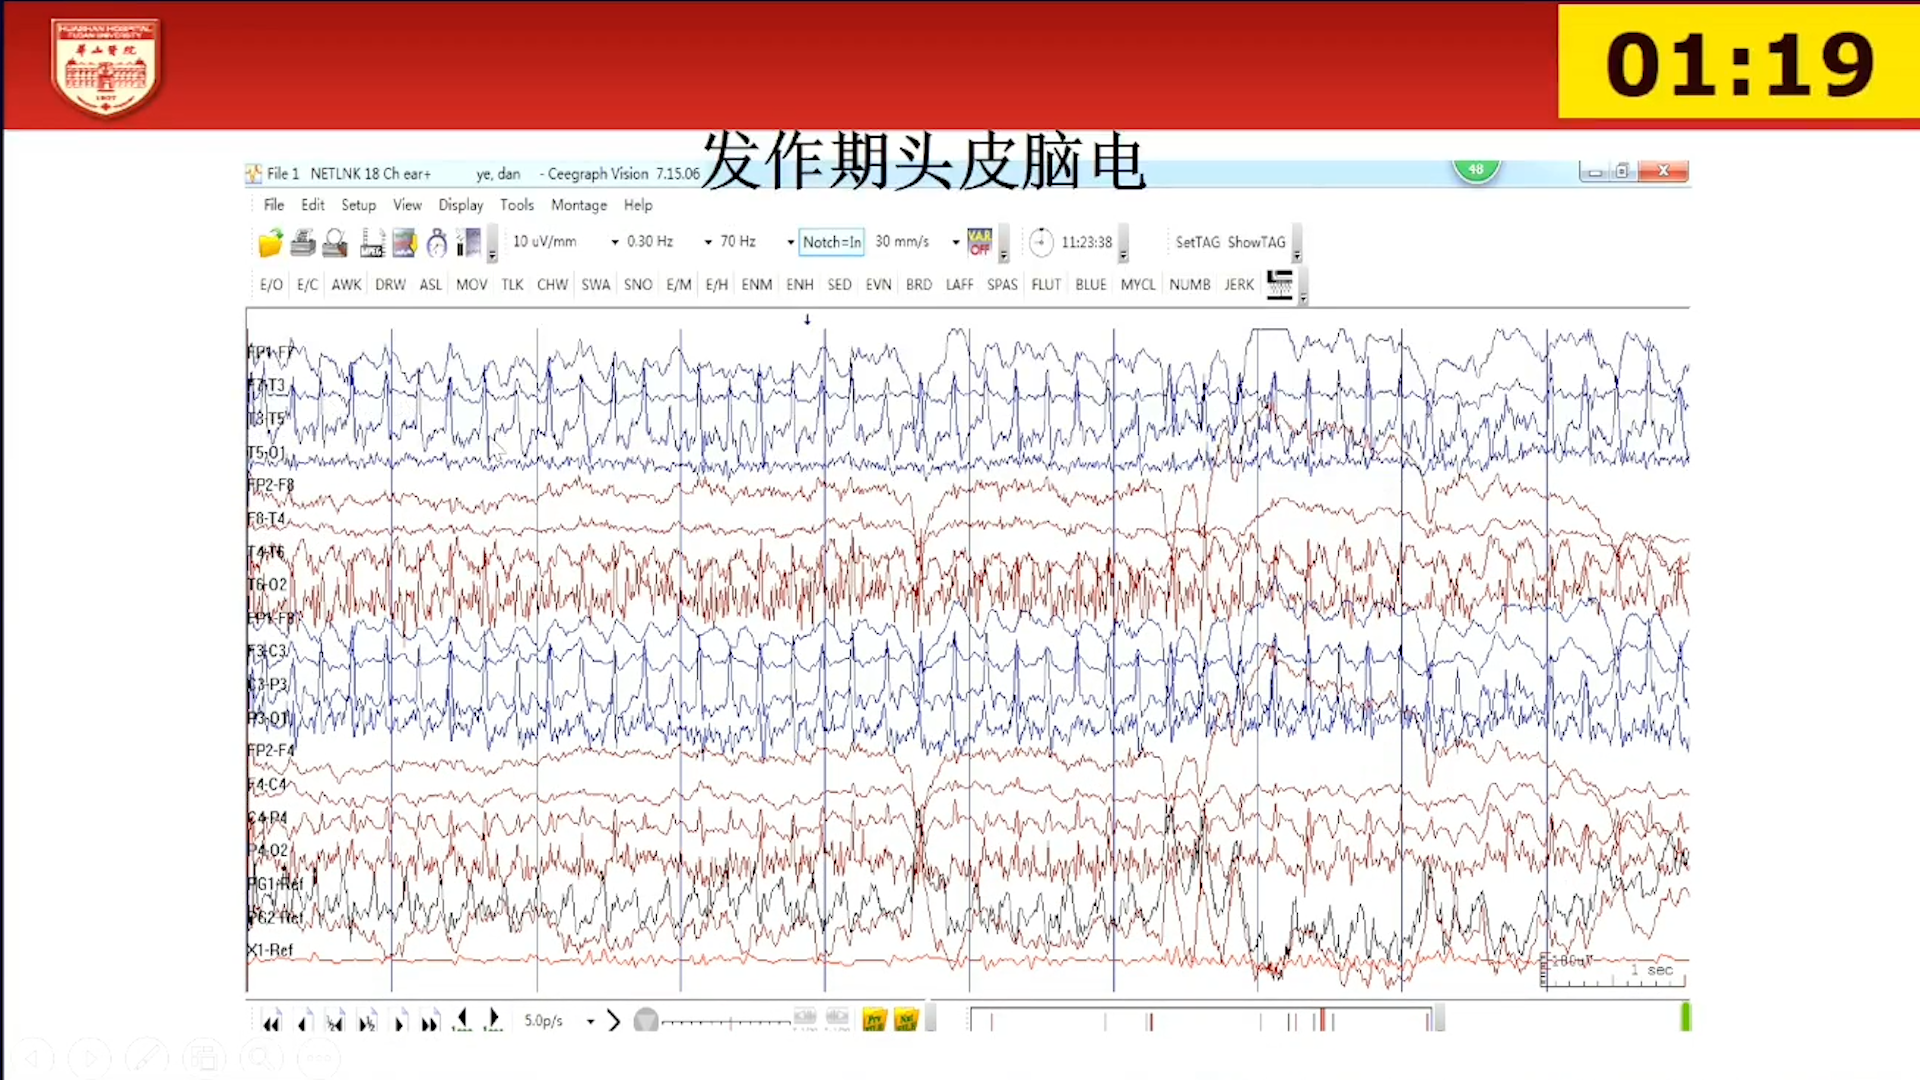
Task: Toggle the E/O eyes open marker
Action: click(x=271, y=285)
